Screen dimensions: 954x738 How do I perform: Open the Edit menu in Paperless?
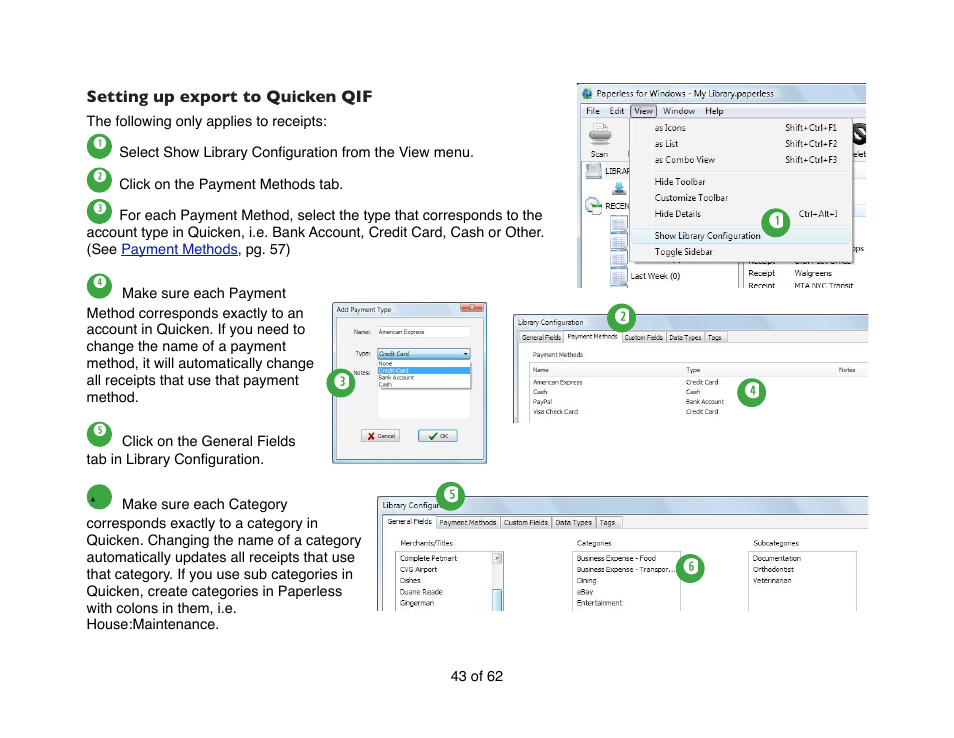(617, 111)
